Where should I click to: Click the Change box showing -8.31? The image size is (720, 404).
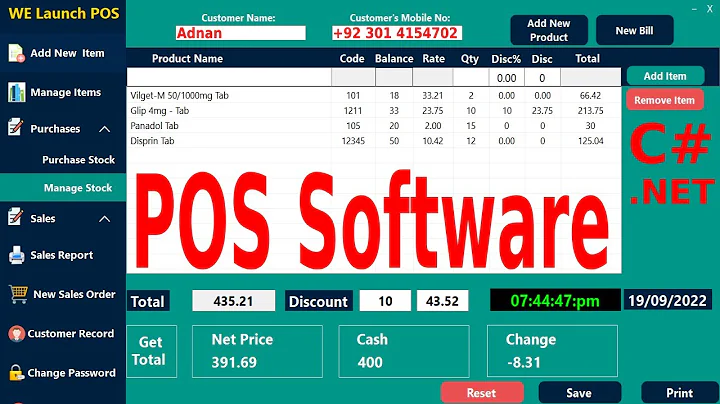pos(552,351)
